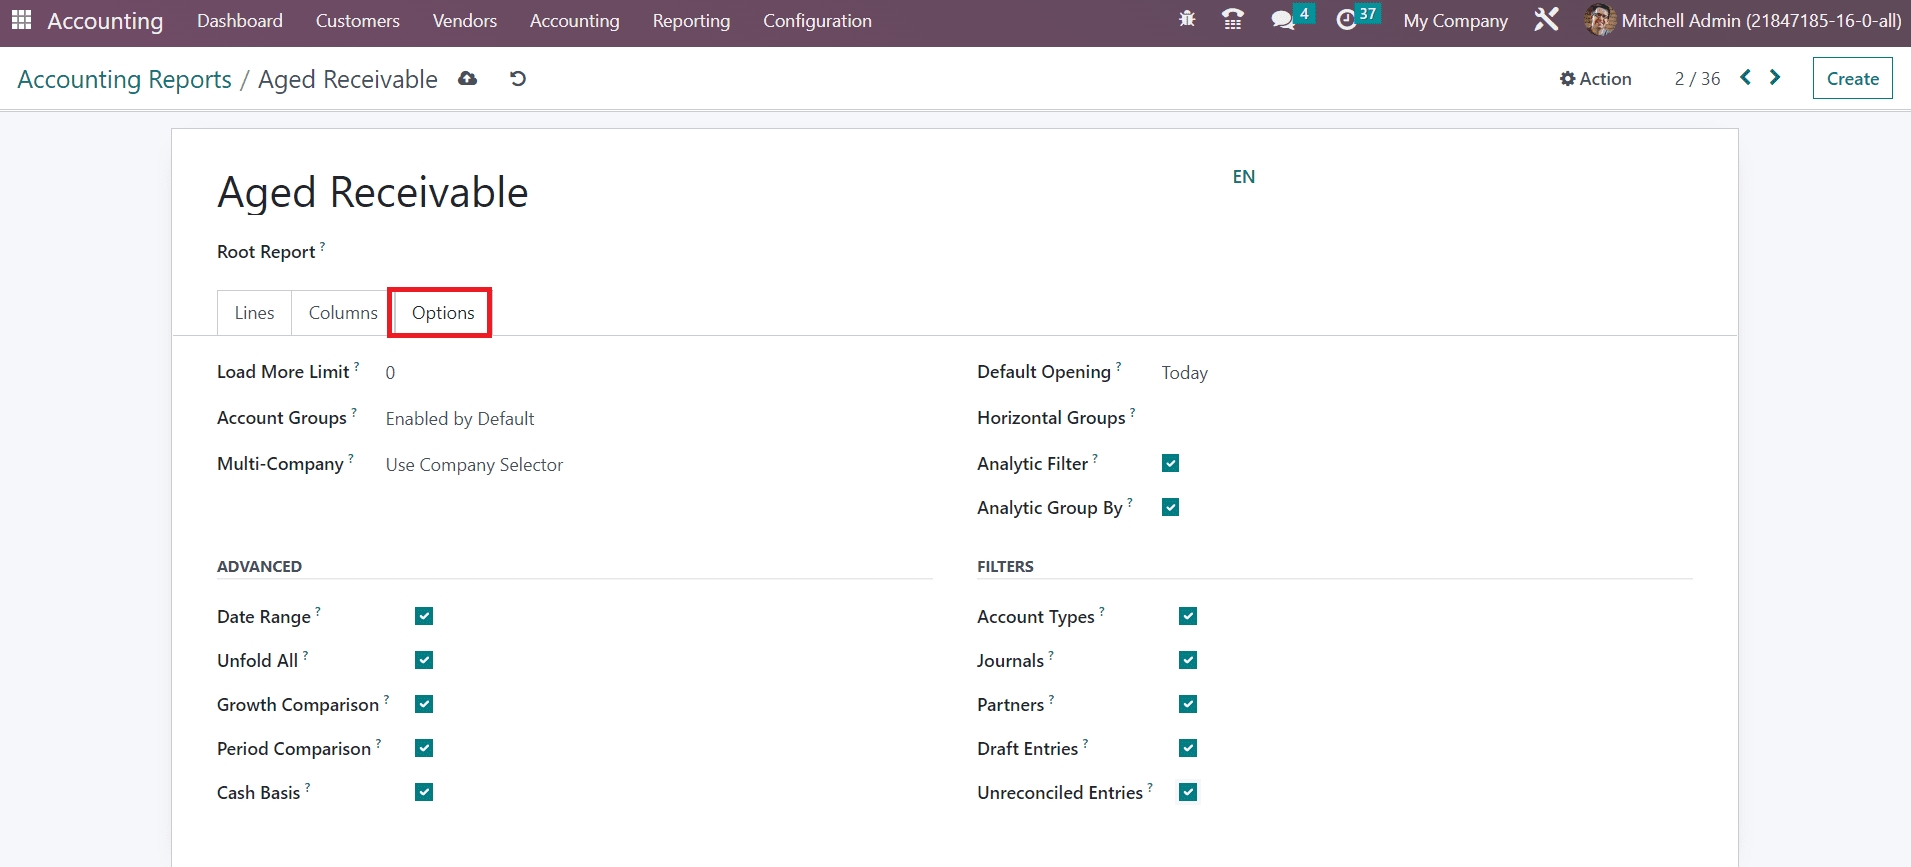This screenshot has width=1911, height=867.
Task: Toggle the Cash Basis checkbox
Action: 424,792
